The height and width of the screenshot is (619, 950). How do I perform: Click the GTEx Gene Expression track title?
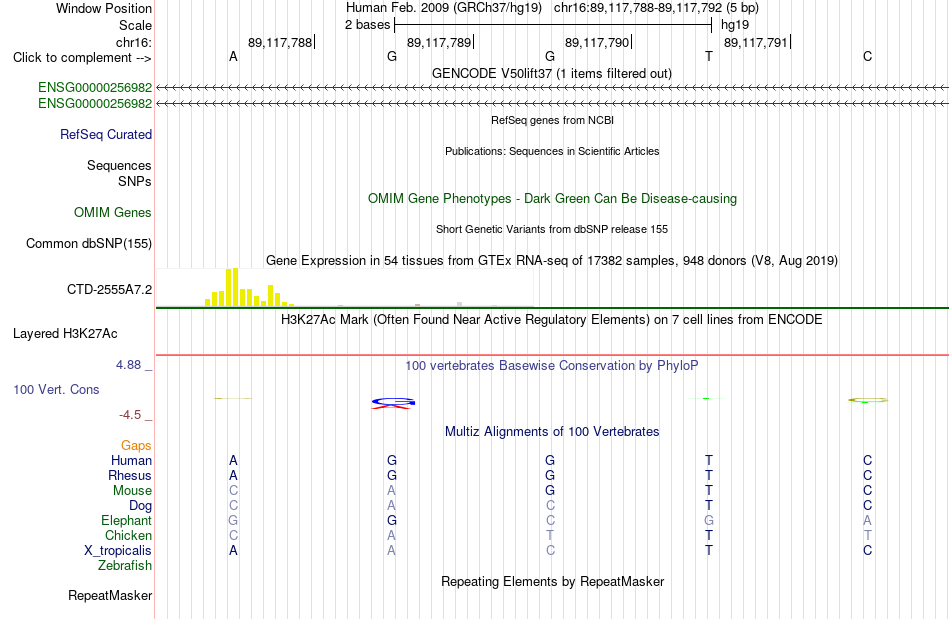pos(552,260)
